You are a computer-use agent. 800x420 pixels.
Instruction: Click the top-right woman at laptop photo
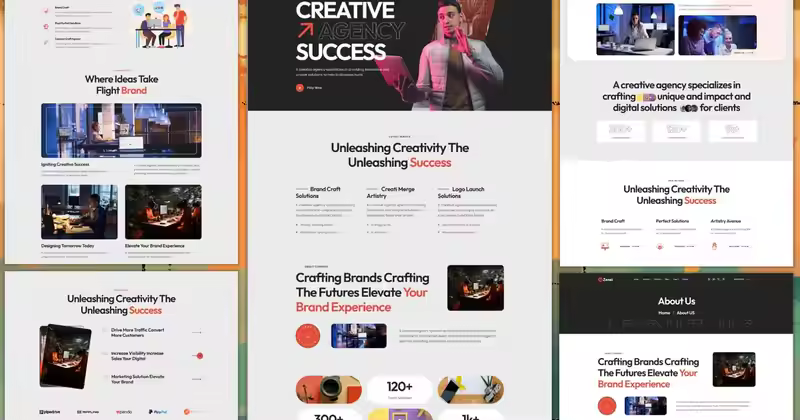[635, 29]
